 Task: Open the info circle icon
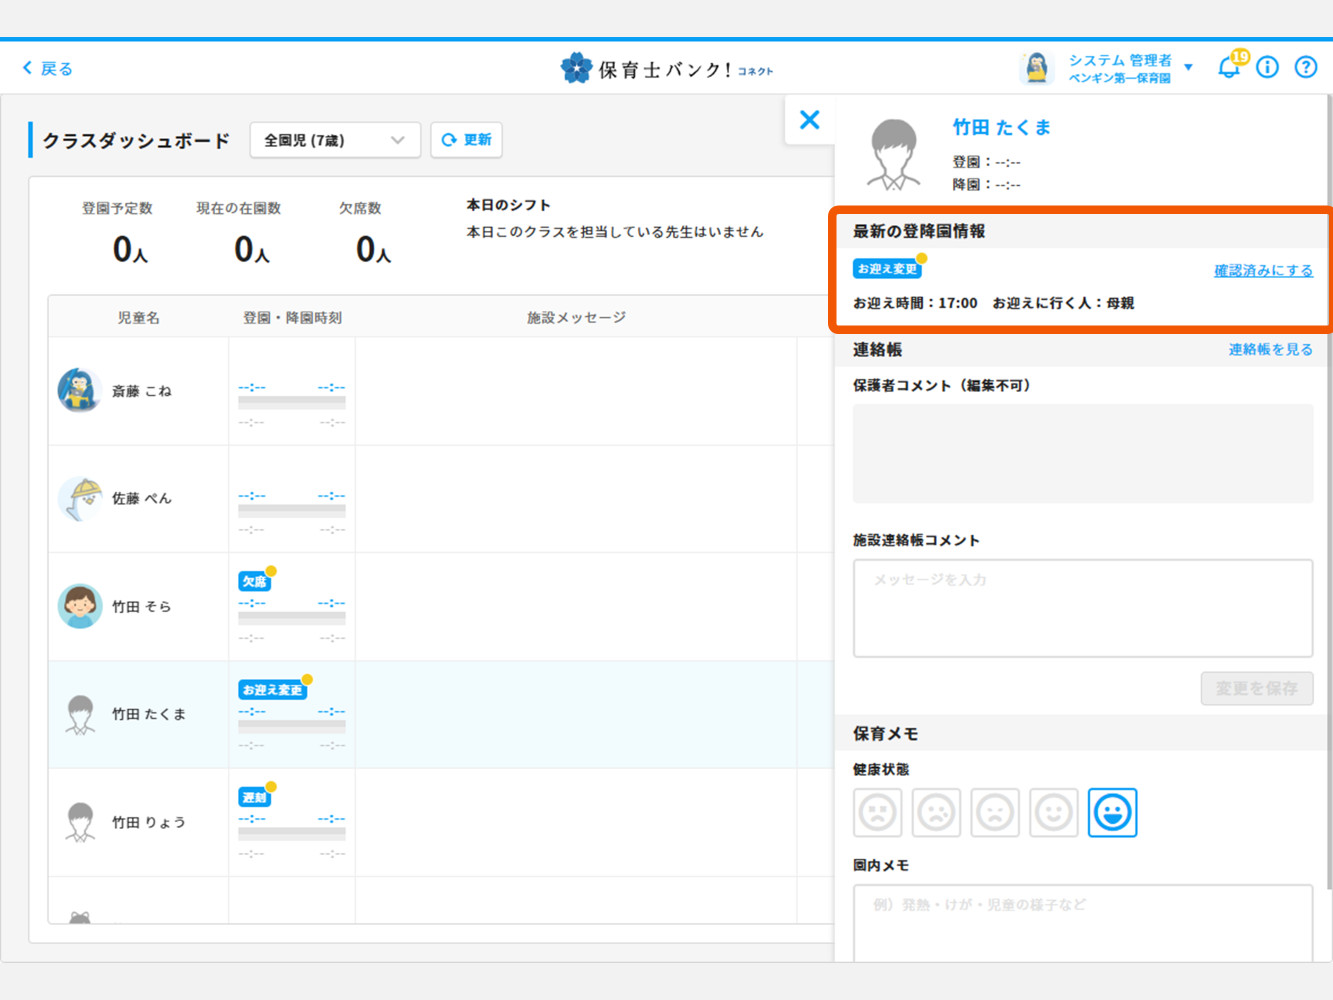coord(1267,68)
